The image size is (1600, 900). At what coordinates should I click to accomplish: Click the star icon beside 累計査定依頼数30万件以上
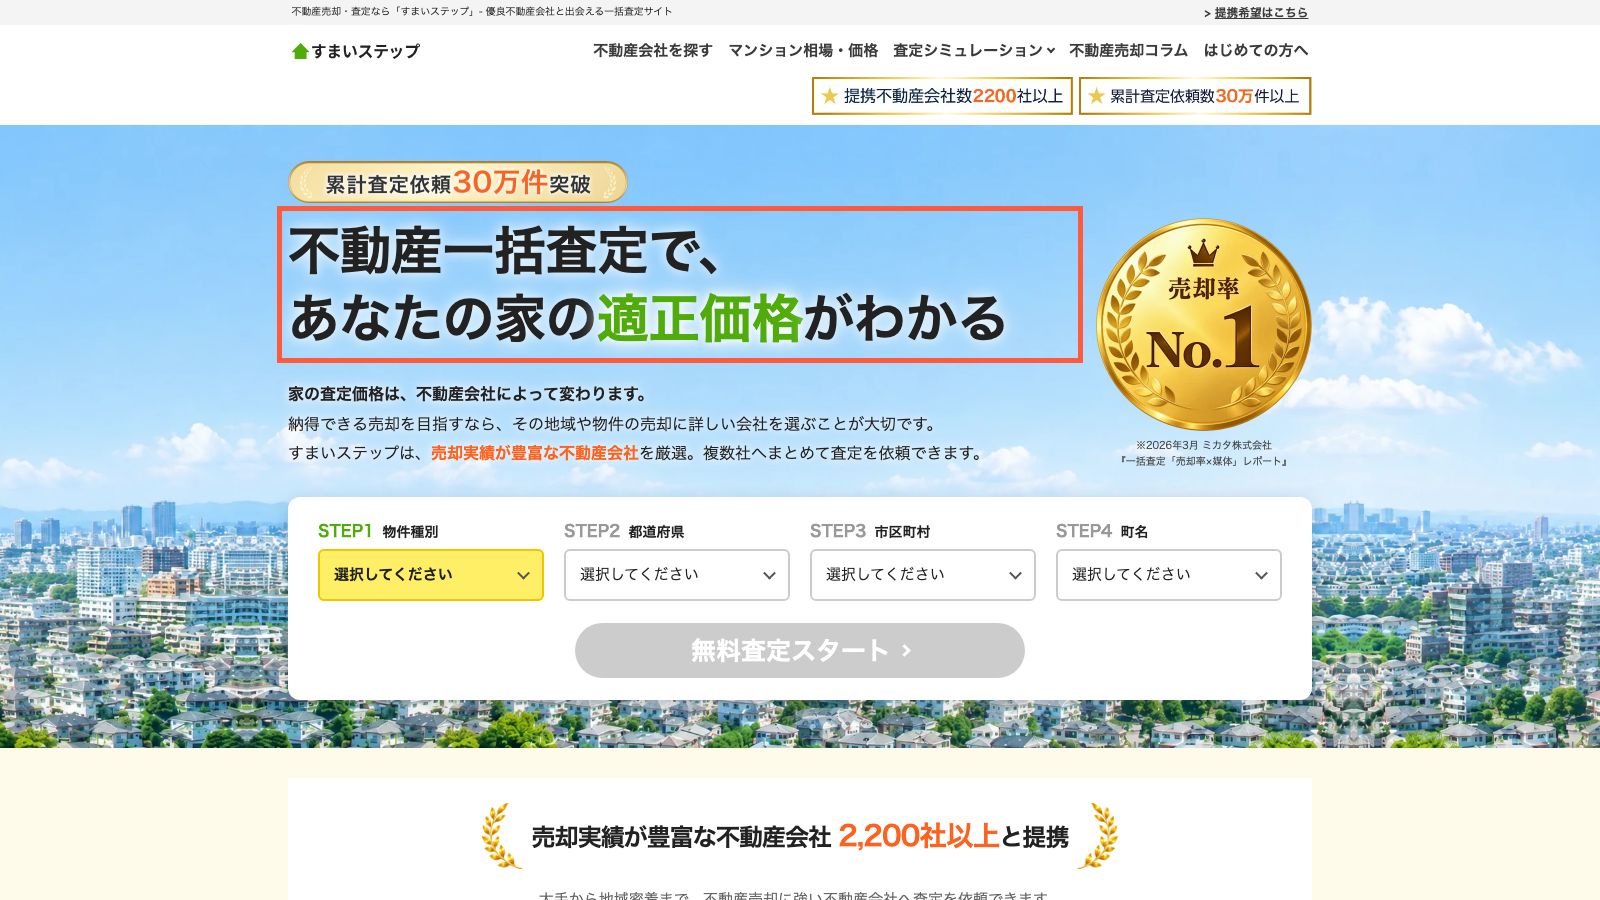tap(1097, 96)
